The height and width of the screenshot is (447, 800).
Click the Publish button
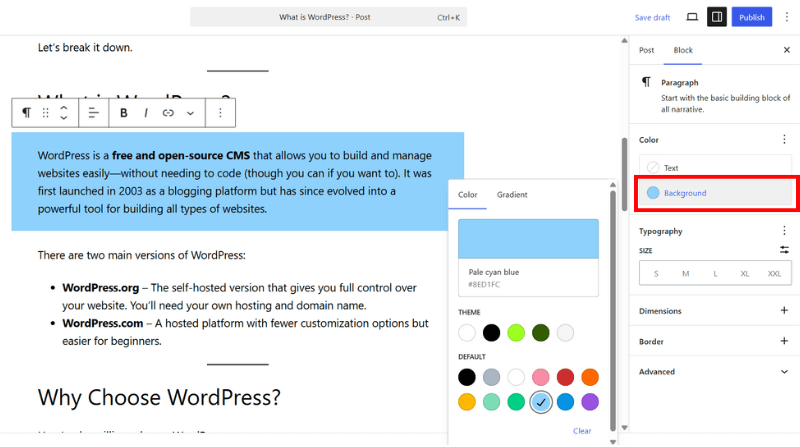(x=752, y=17)
